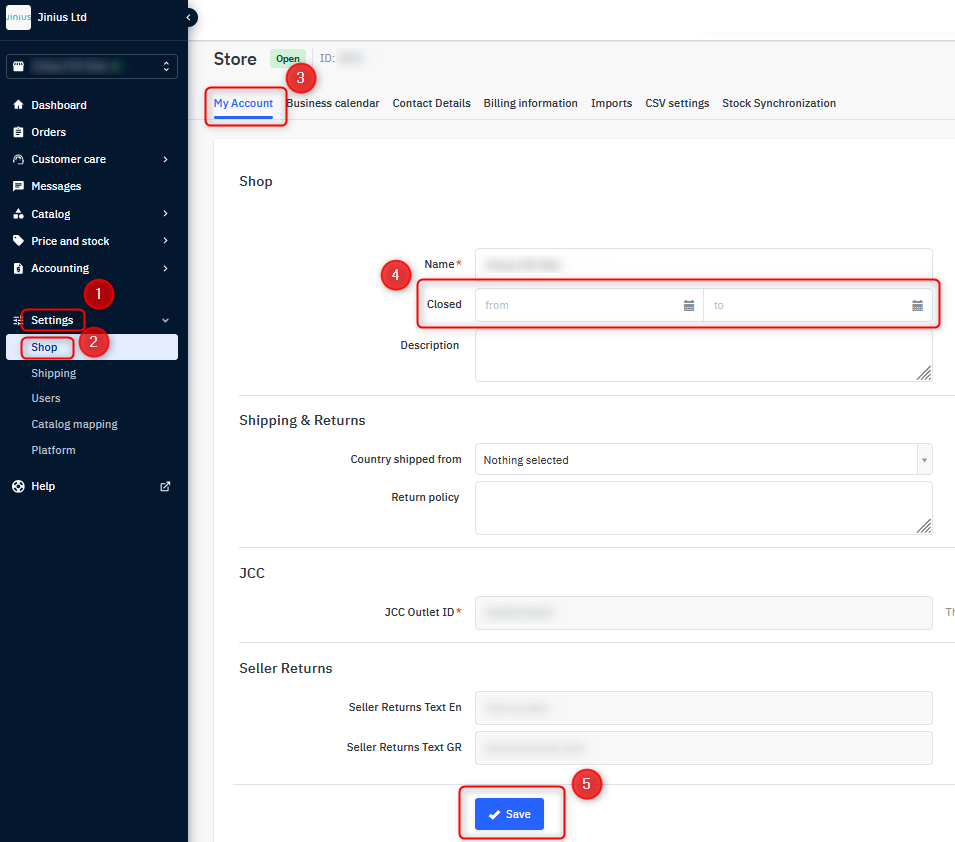Open the Country shipped from dropdown

tap(703, 460)
